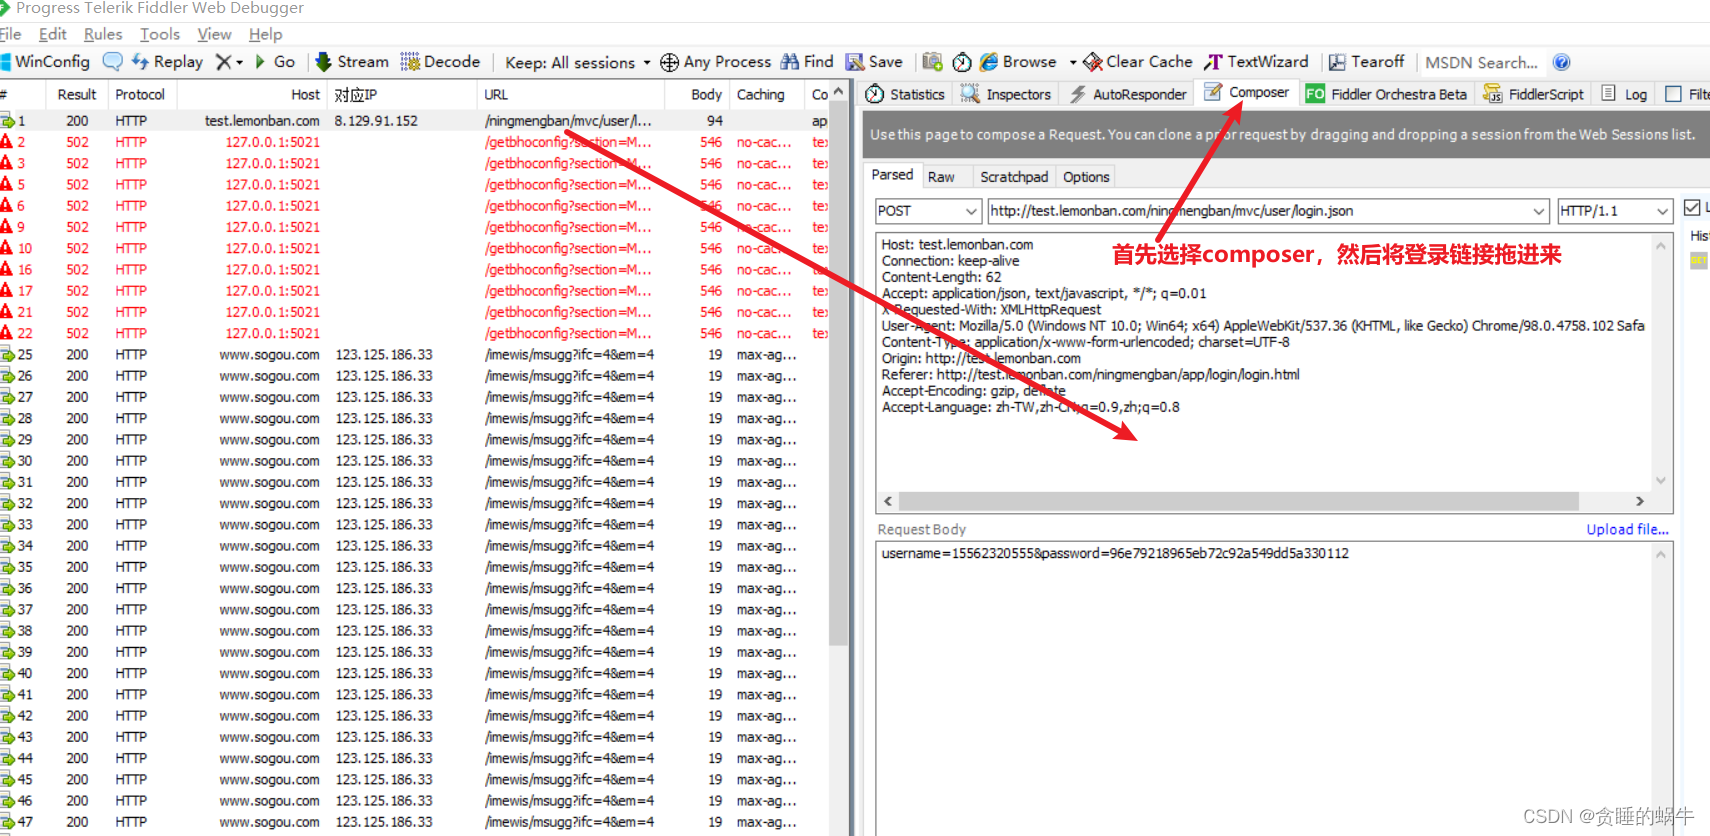Open the FiddlerScript tab
This screenshot has height=836, width=1710.
click(x=1533, y=94)
